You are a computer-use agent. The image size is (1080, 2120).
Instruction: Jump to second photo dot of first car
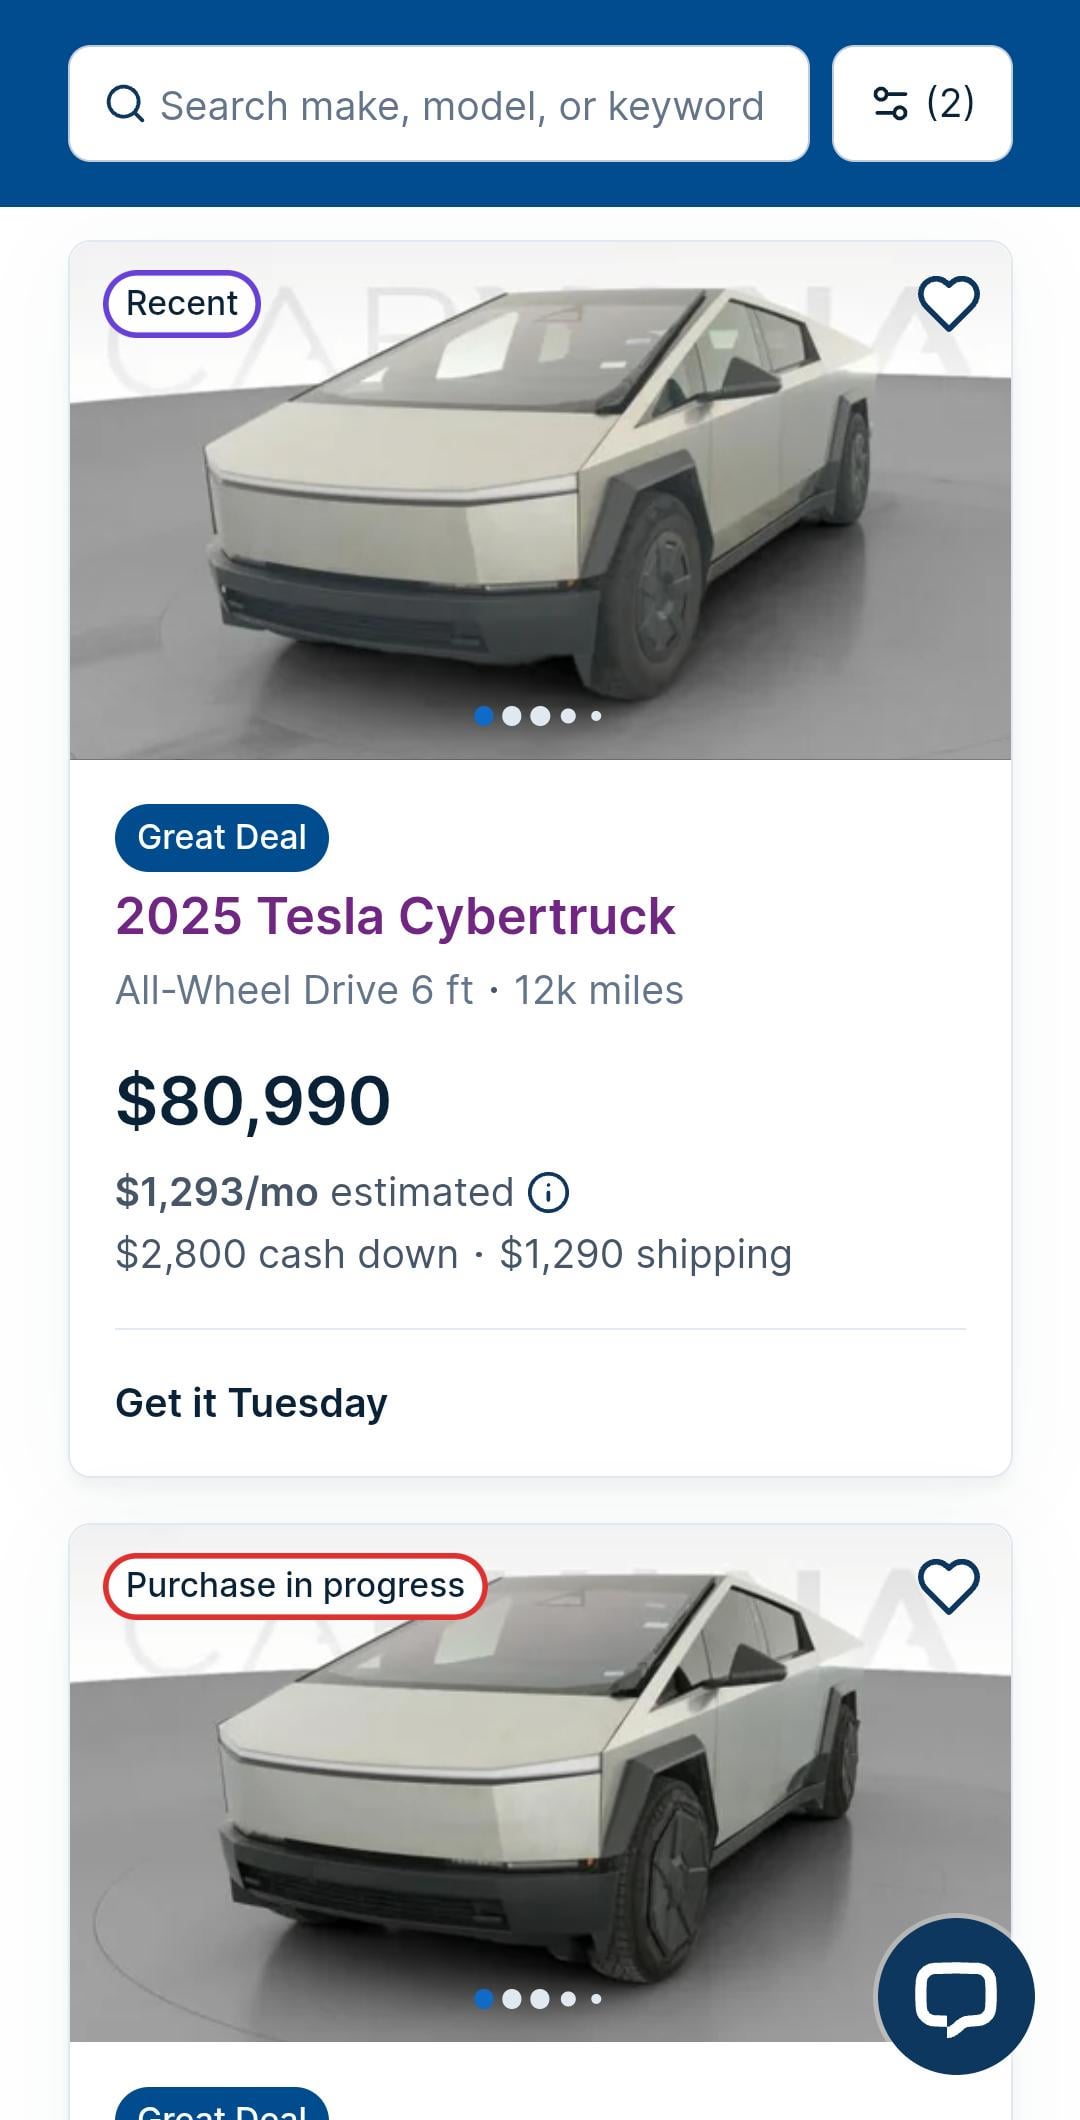click(x=512, y=716)
